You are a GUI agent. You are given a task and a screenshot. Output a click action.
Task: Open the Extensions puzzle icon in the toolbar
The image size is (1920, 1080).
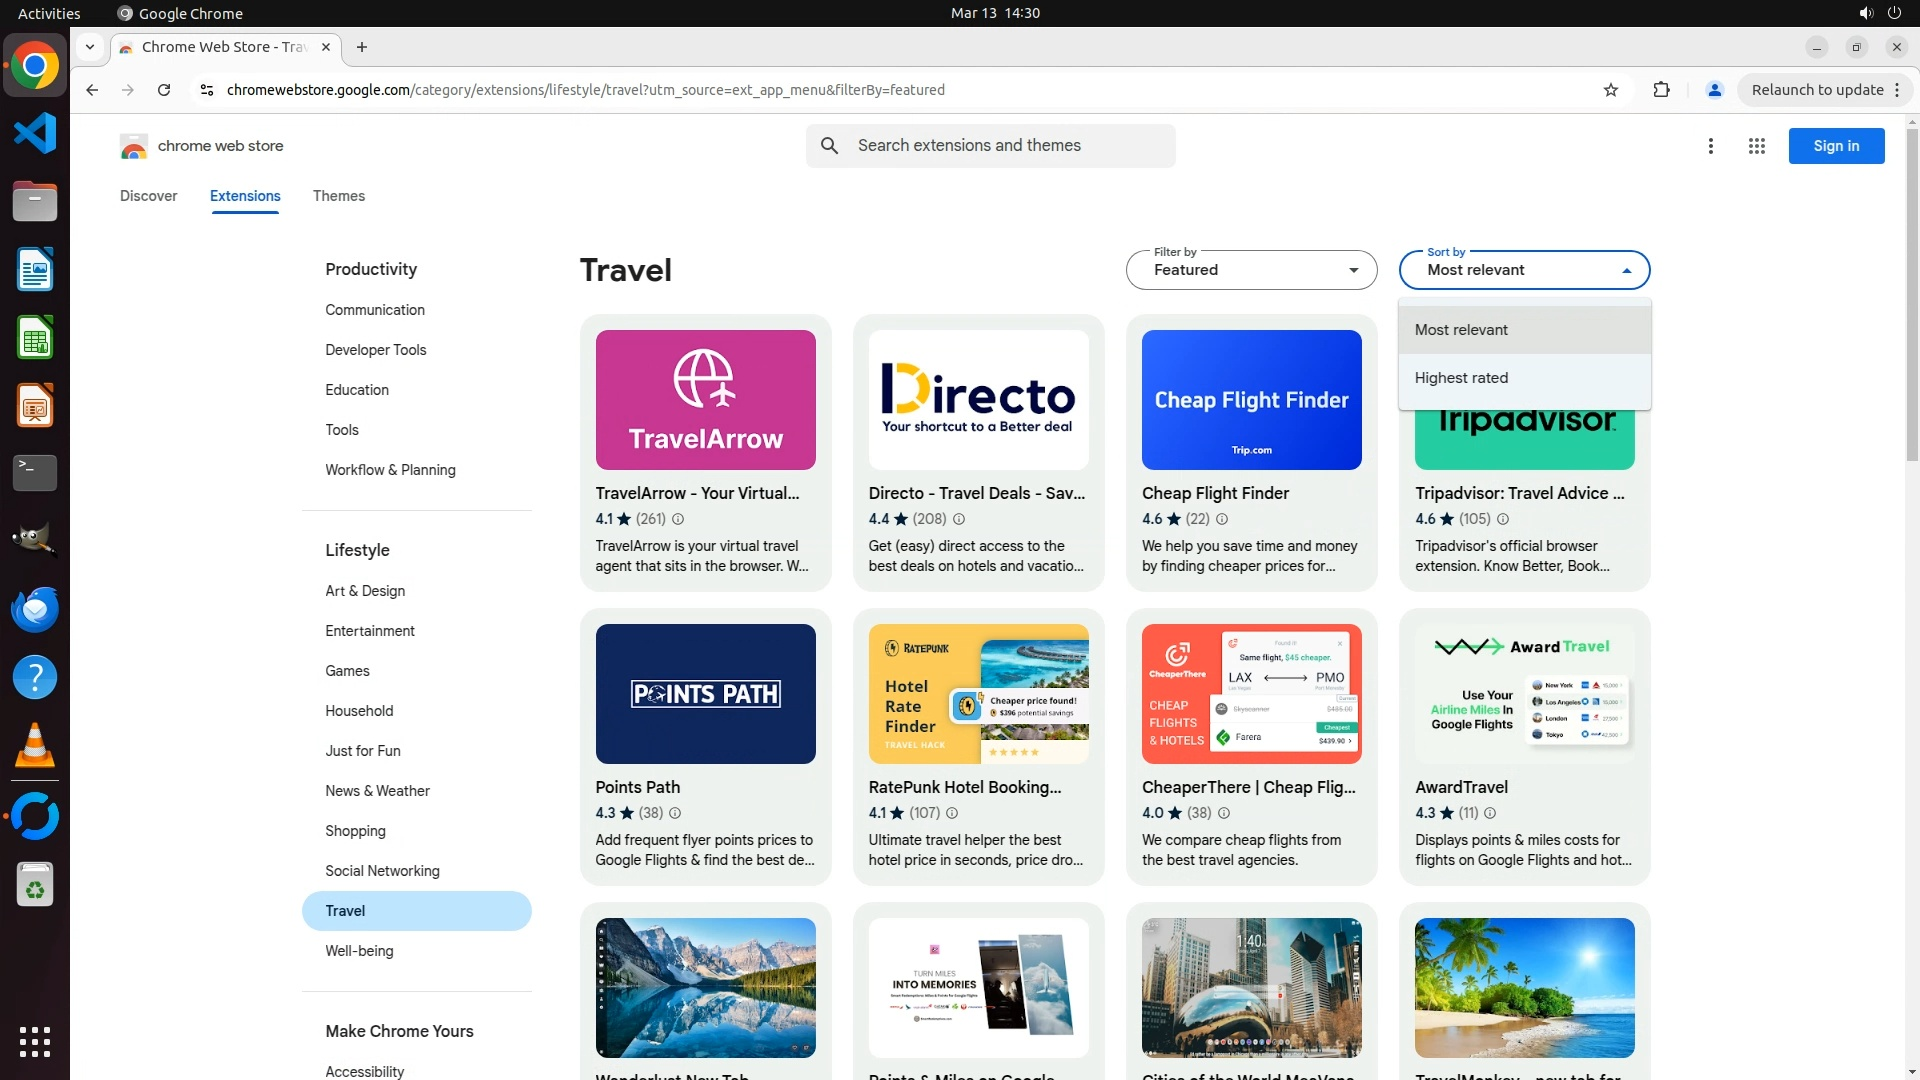[x=1661, y=90]
